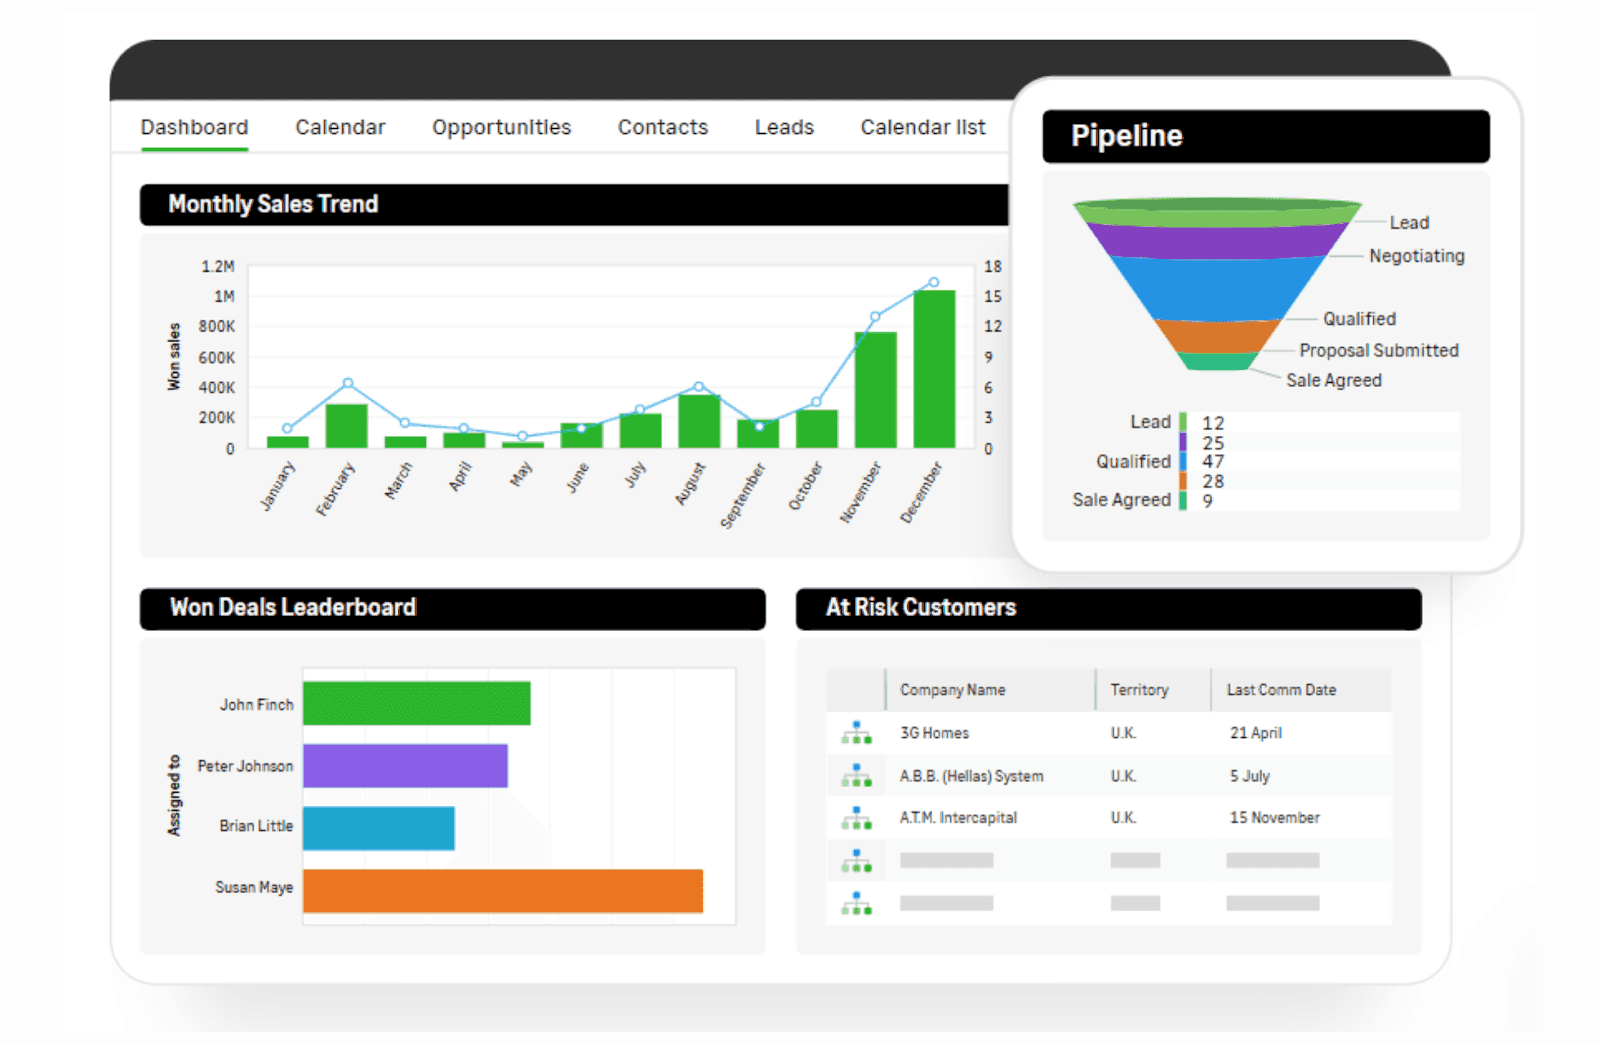
Task: Open the Leads tab
Action: tap(784, 127)
